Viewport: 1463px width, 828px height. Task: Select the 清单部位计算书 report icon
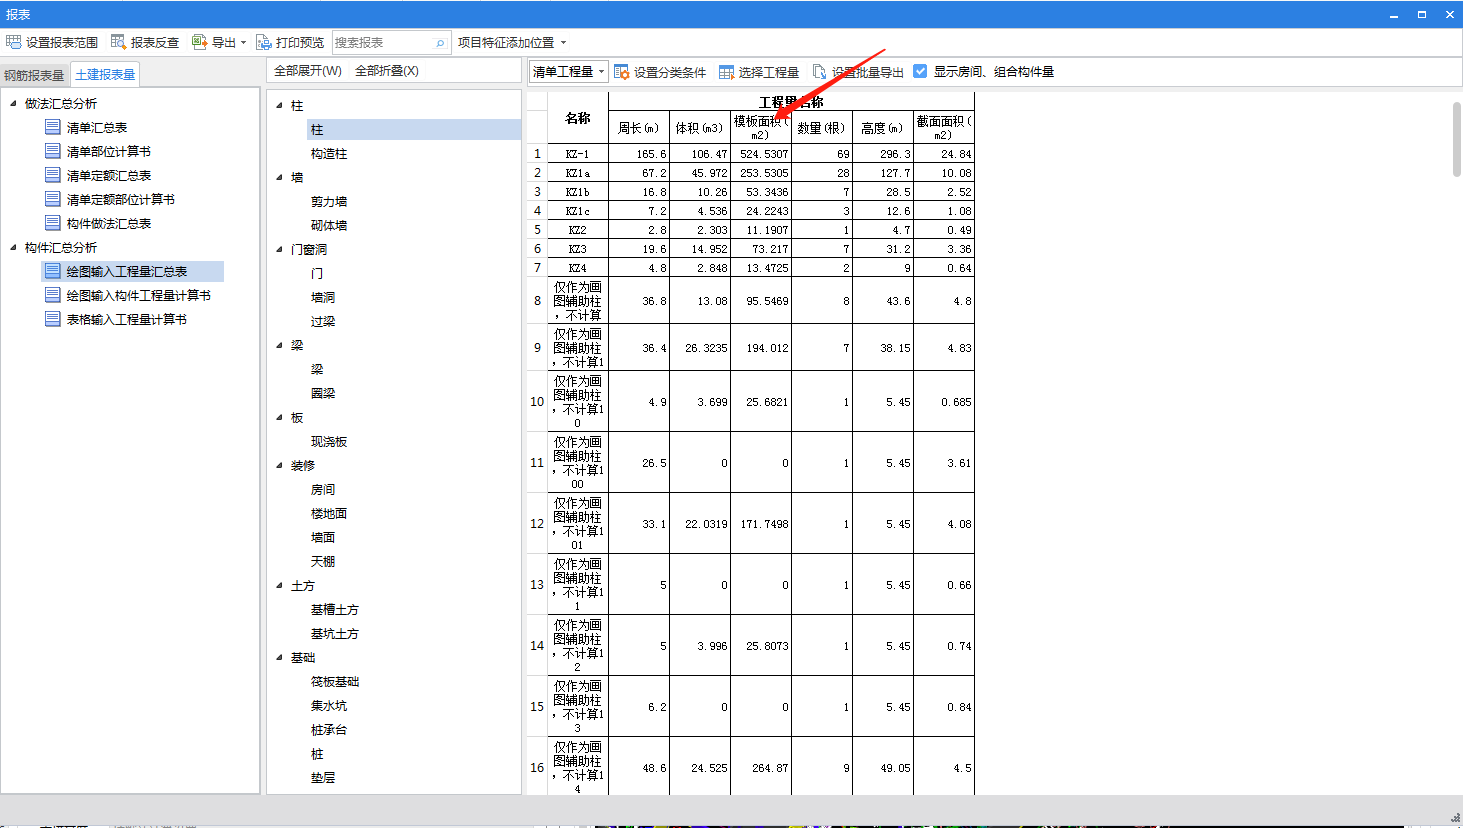pos(53,151)
